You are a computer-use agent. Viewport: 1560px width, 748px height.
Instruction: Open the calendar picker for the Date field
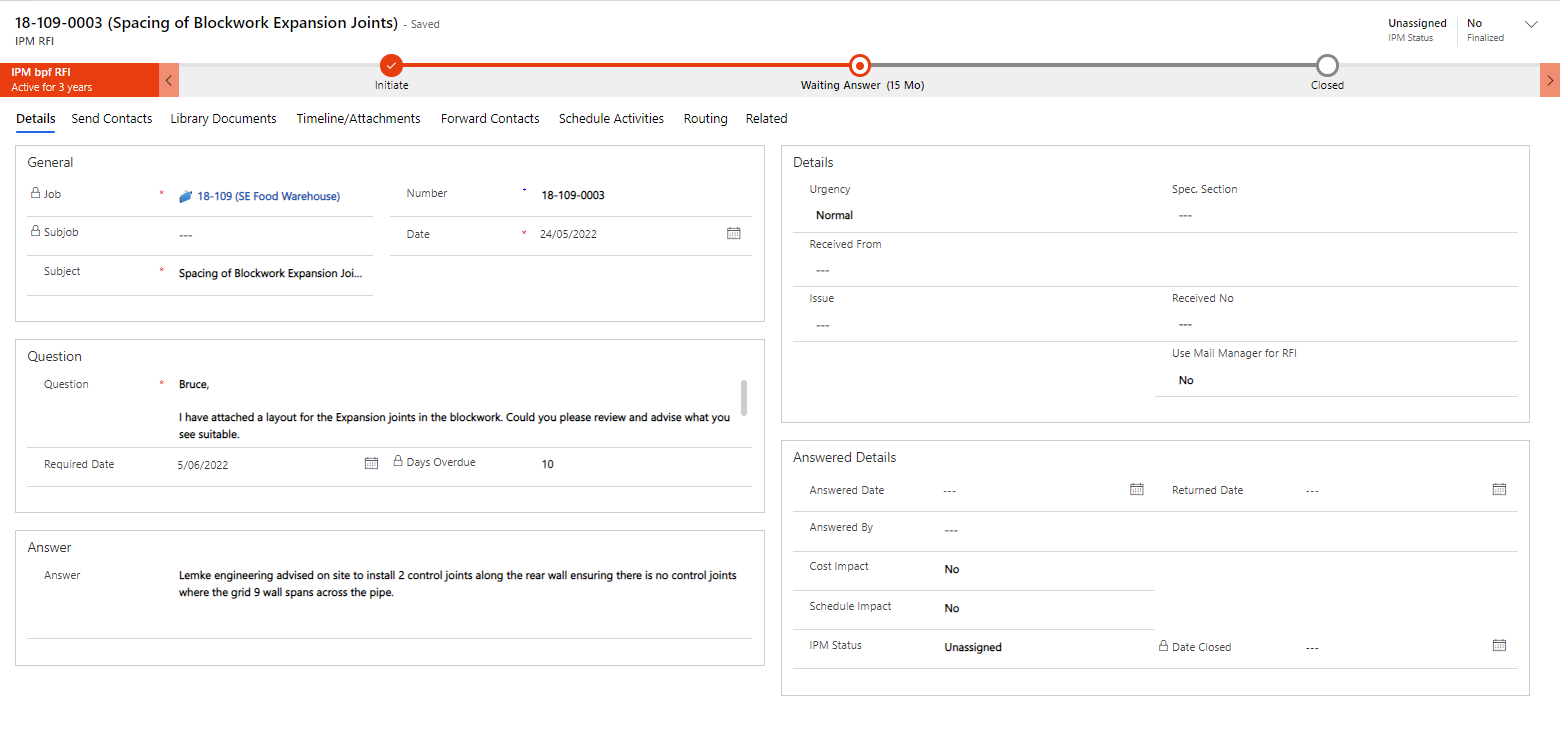[x=733, y=233]
